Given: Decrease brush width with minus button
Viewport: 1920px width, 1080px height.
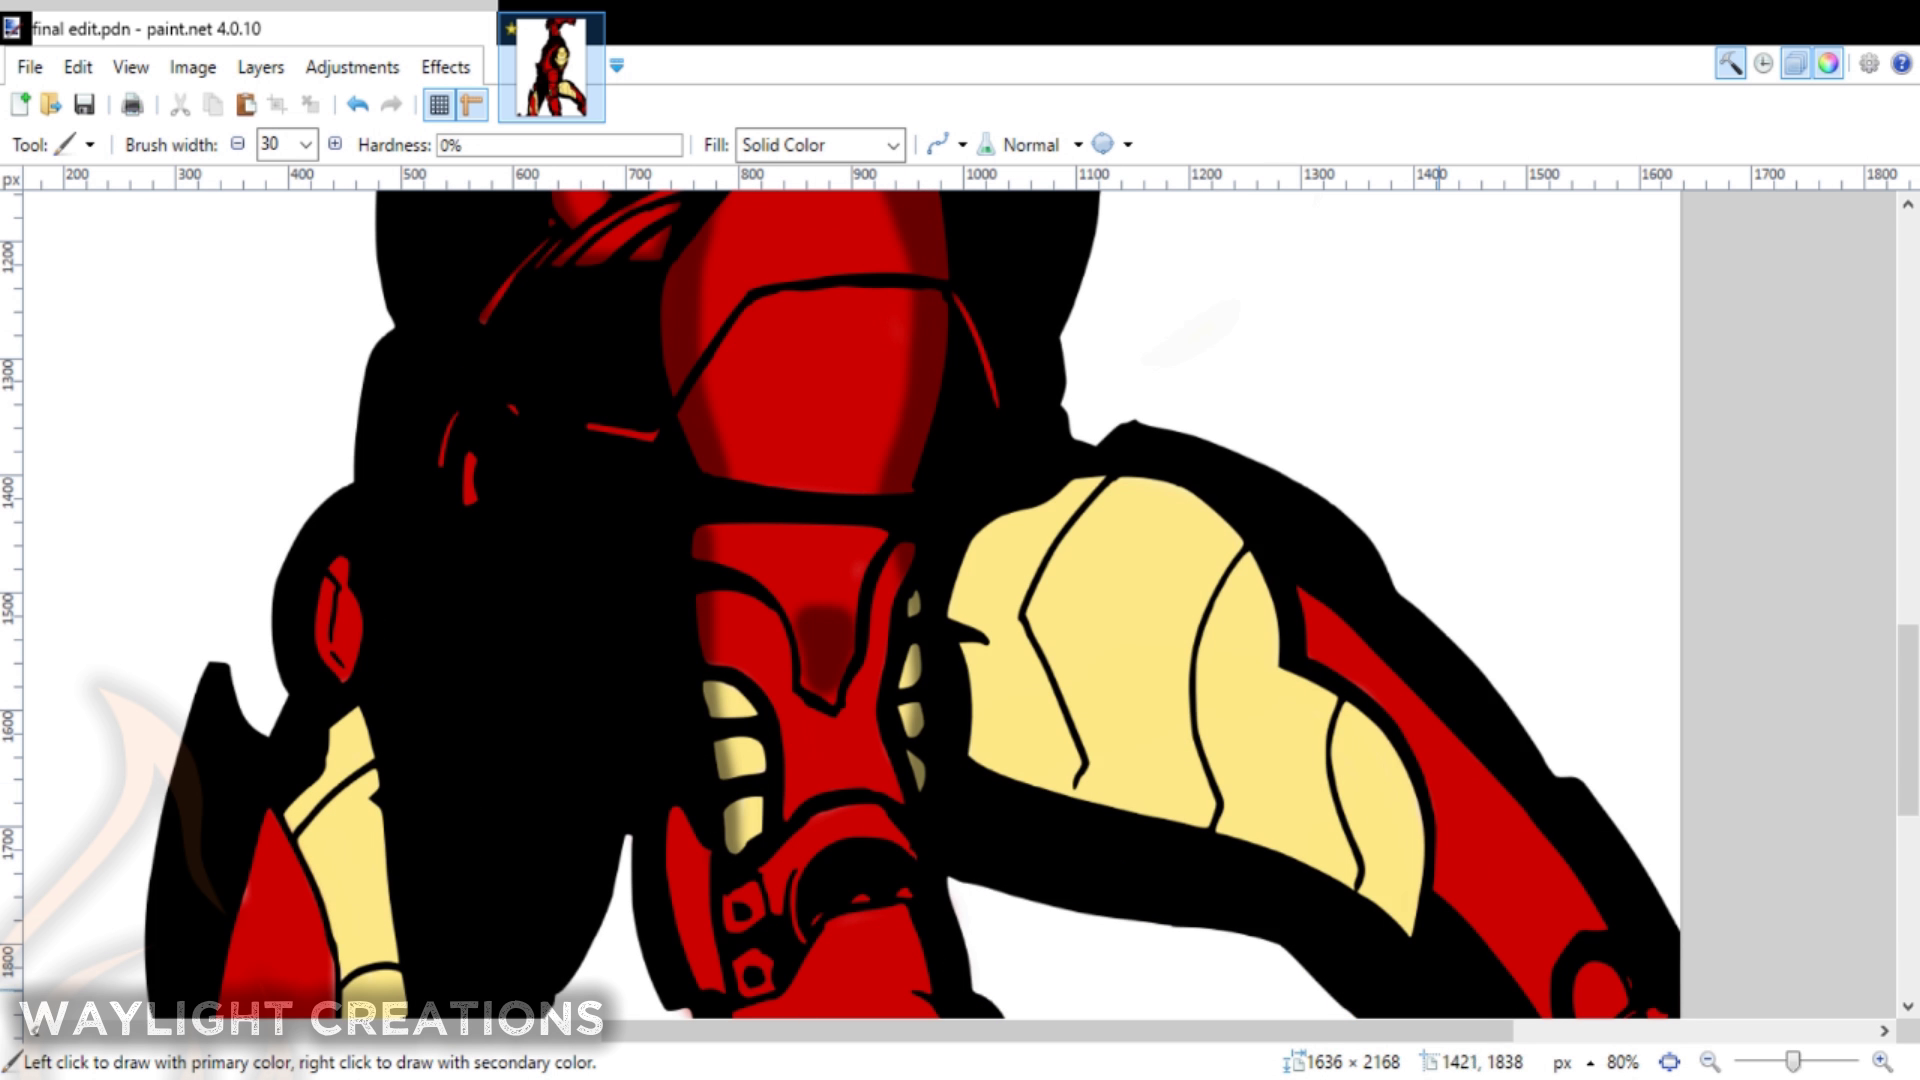Looking at the screenshot, I should tap(237, 144).
